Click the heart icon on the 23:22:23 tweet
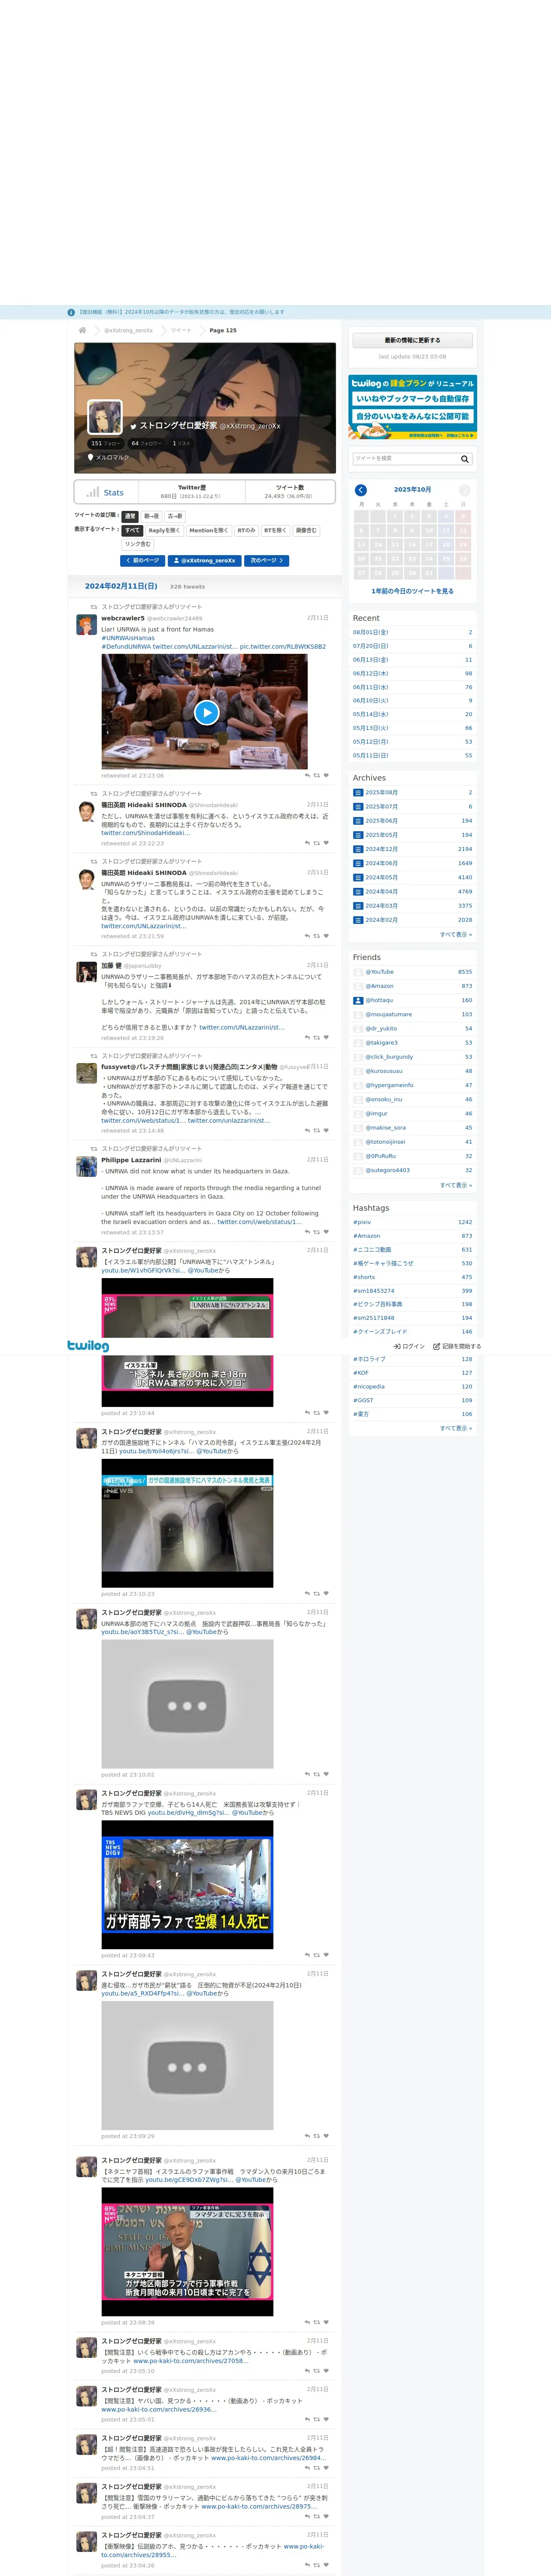Screen dimensions: 551x2576 click(326, 843)
